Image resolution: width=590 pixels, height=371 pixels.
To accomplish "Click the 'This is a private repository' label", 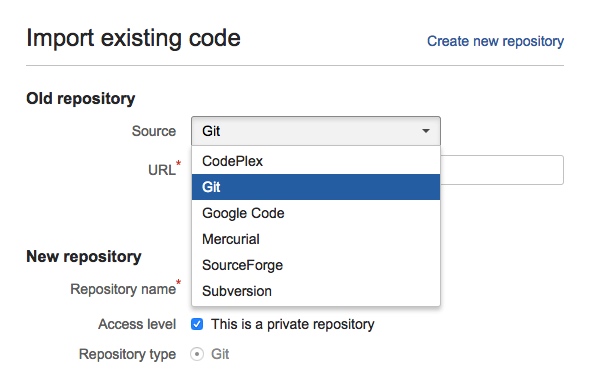I will 292,324.
